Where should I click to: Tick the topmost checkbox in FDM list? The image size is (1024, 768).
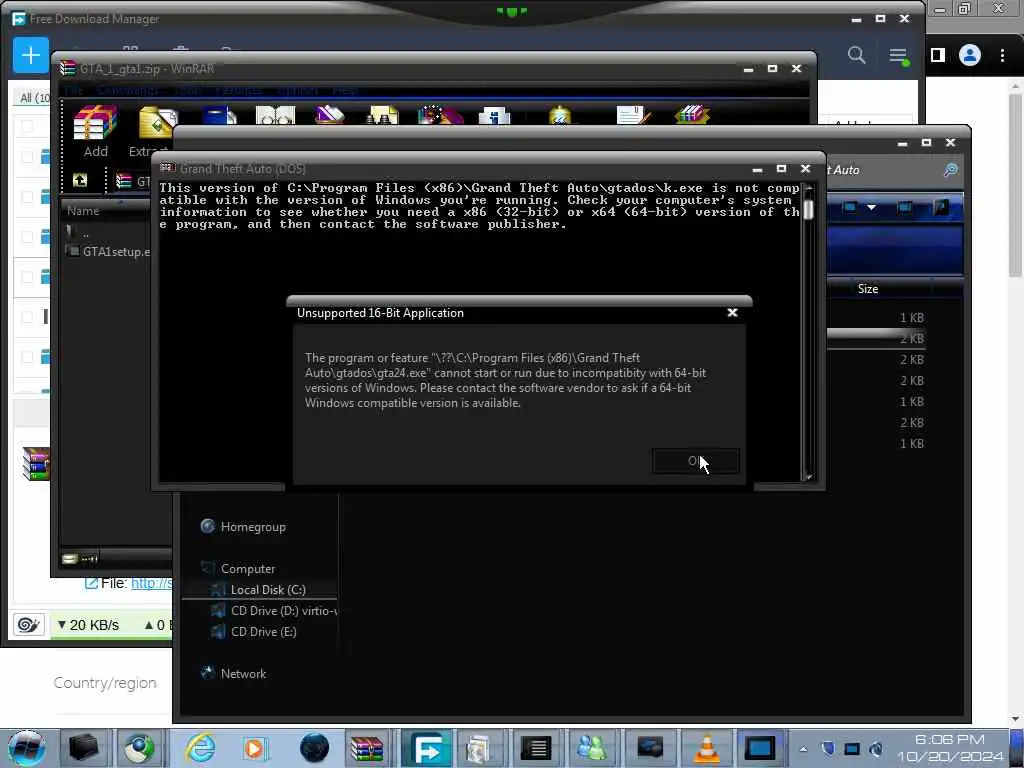(x=27, y=125)
